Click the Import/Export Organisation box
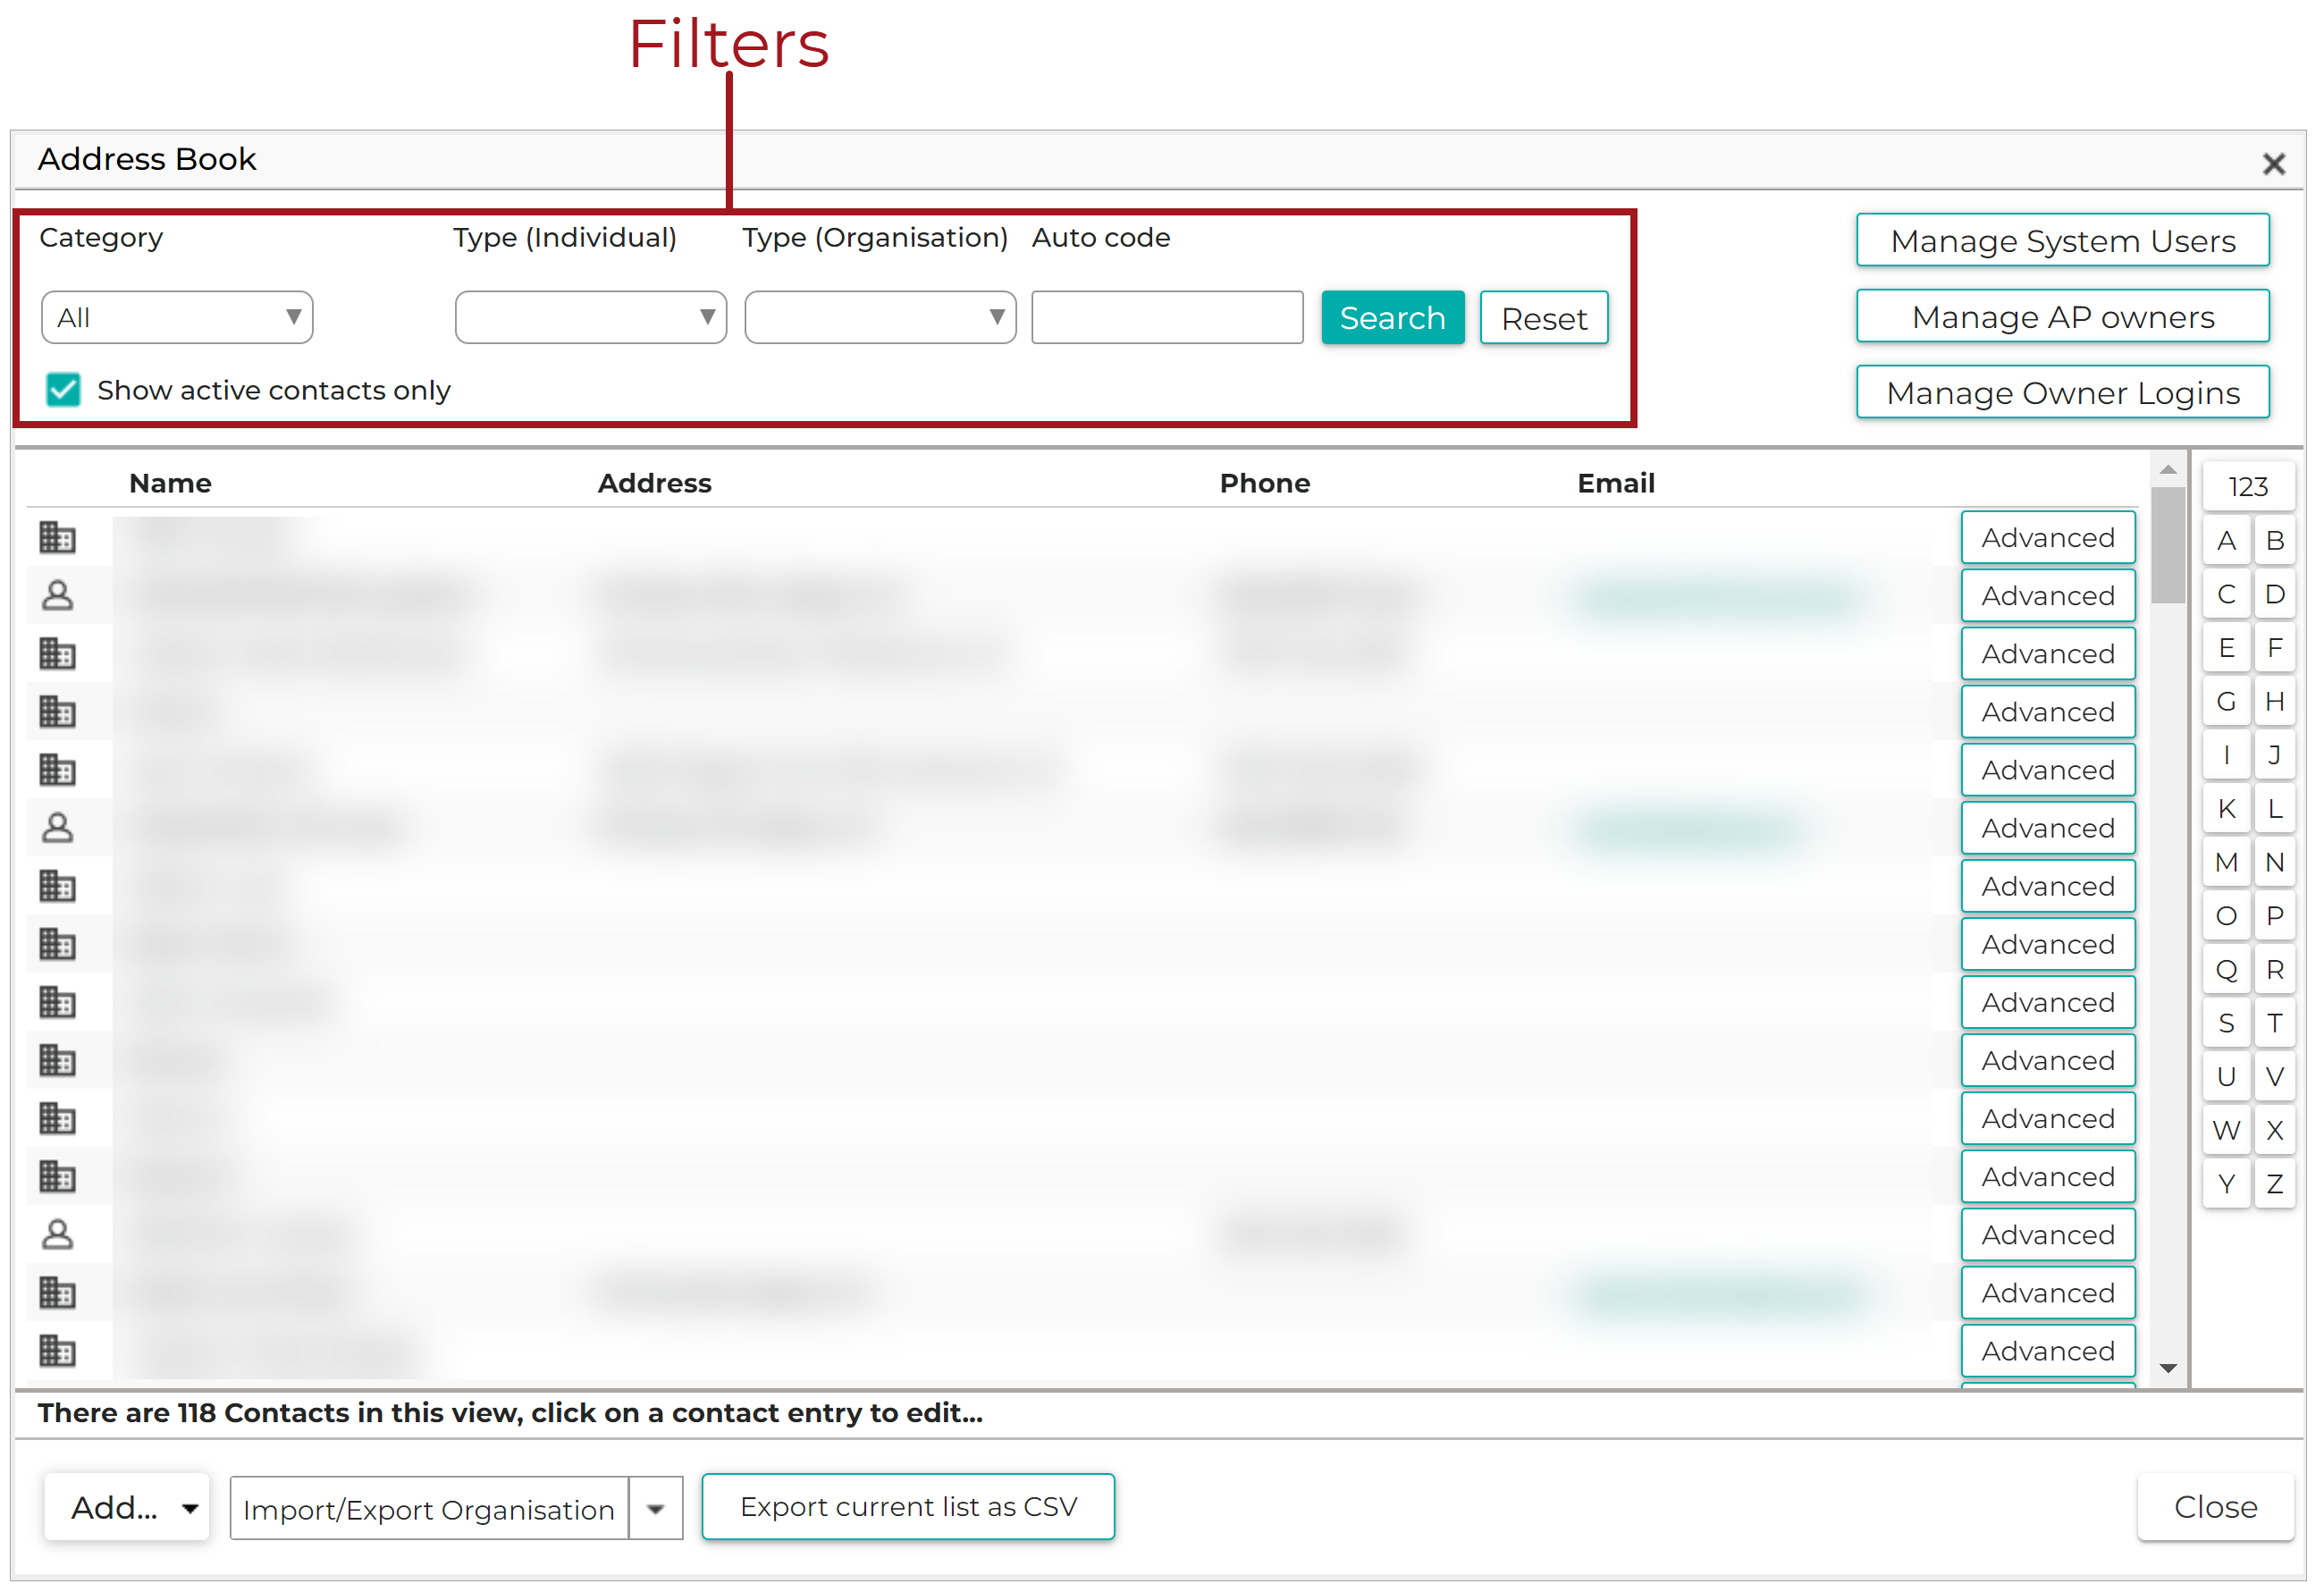The image size is (2324, 1592). pyautogui.click(x=429, y=1509)
